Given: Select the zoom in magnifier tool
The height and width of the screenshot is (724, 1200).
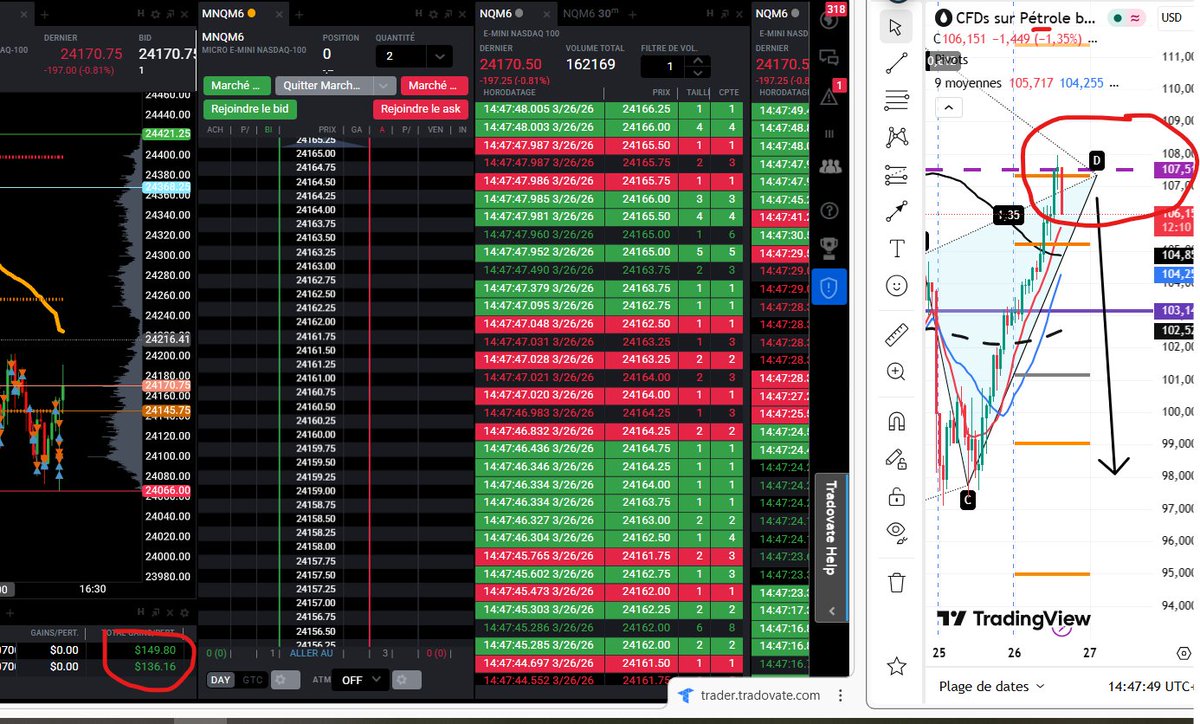Looking at the screenshot, I should click(896, 372).
